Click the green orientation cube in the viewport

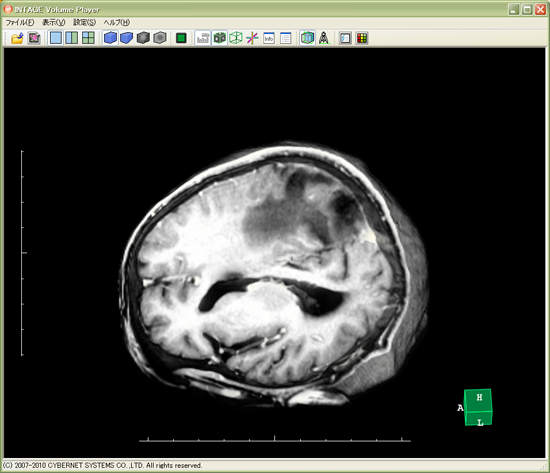pos(478,407)
